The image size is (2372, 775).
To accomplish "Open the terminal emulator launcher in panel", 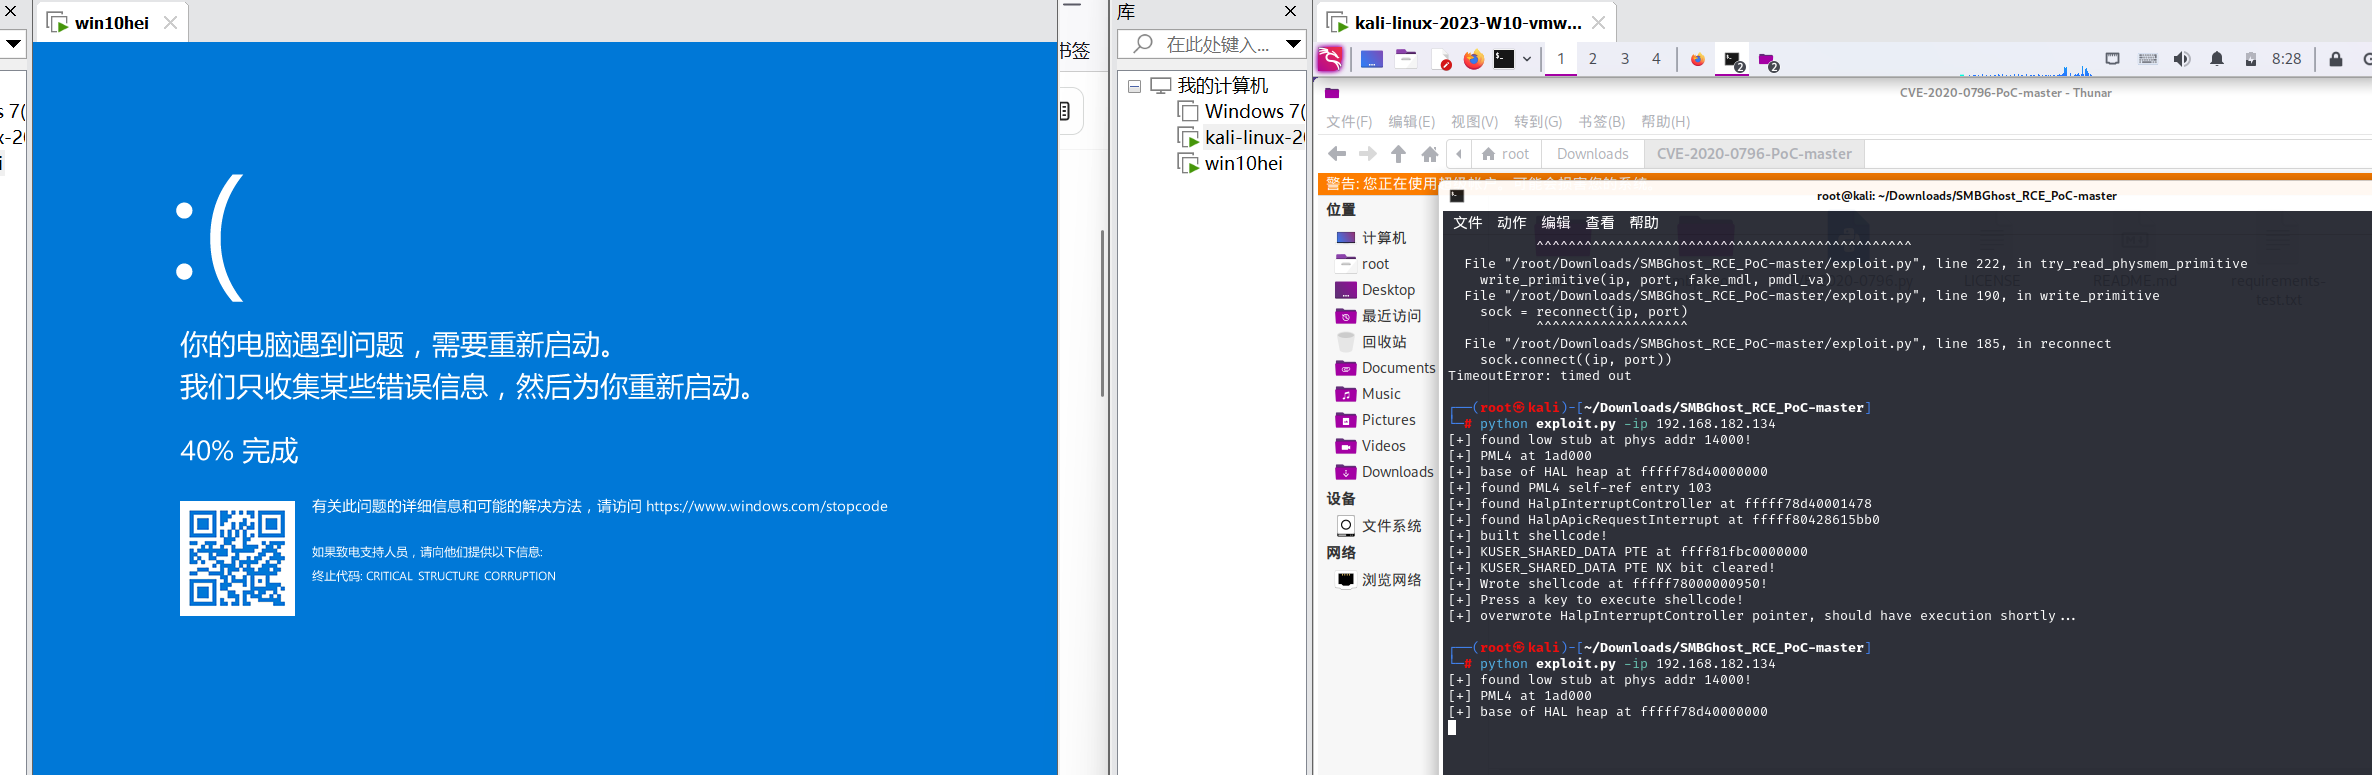I will coord(1504,59).
